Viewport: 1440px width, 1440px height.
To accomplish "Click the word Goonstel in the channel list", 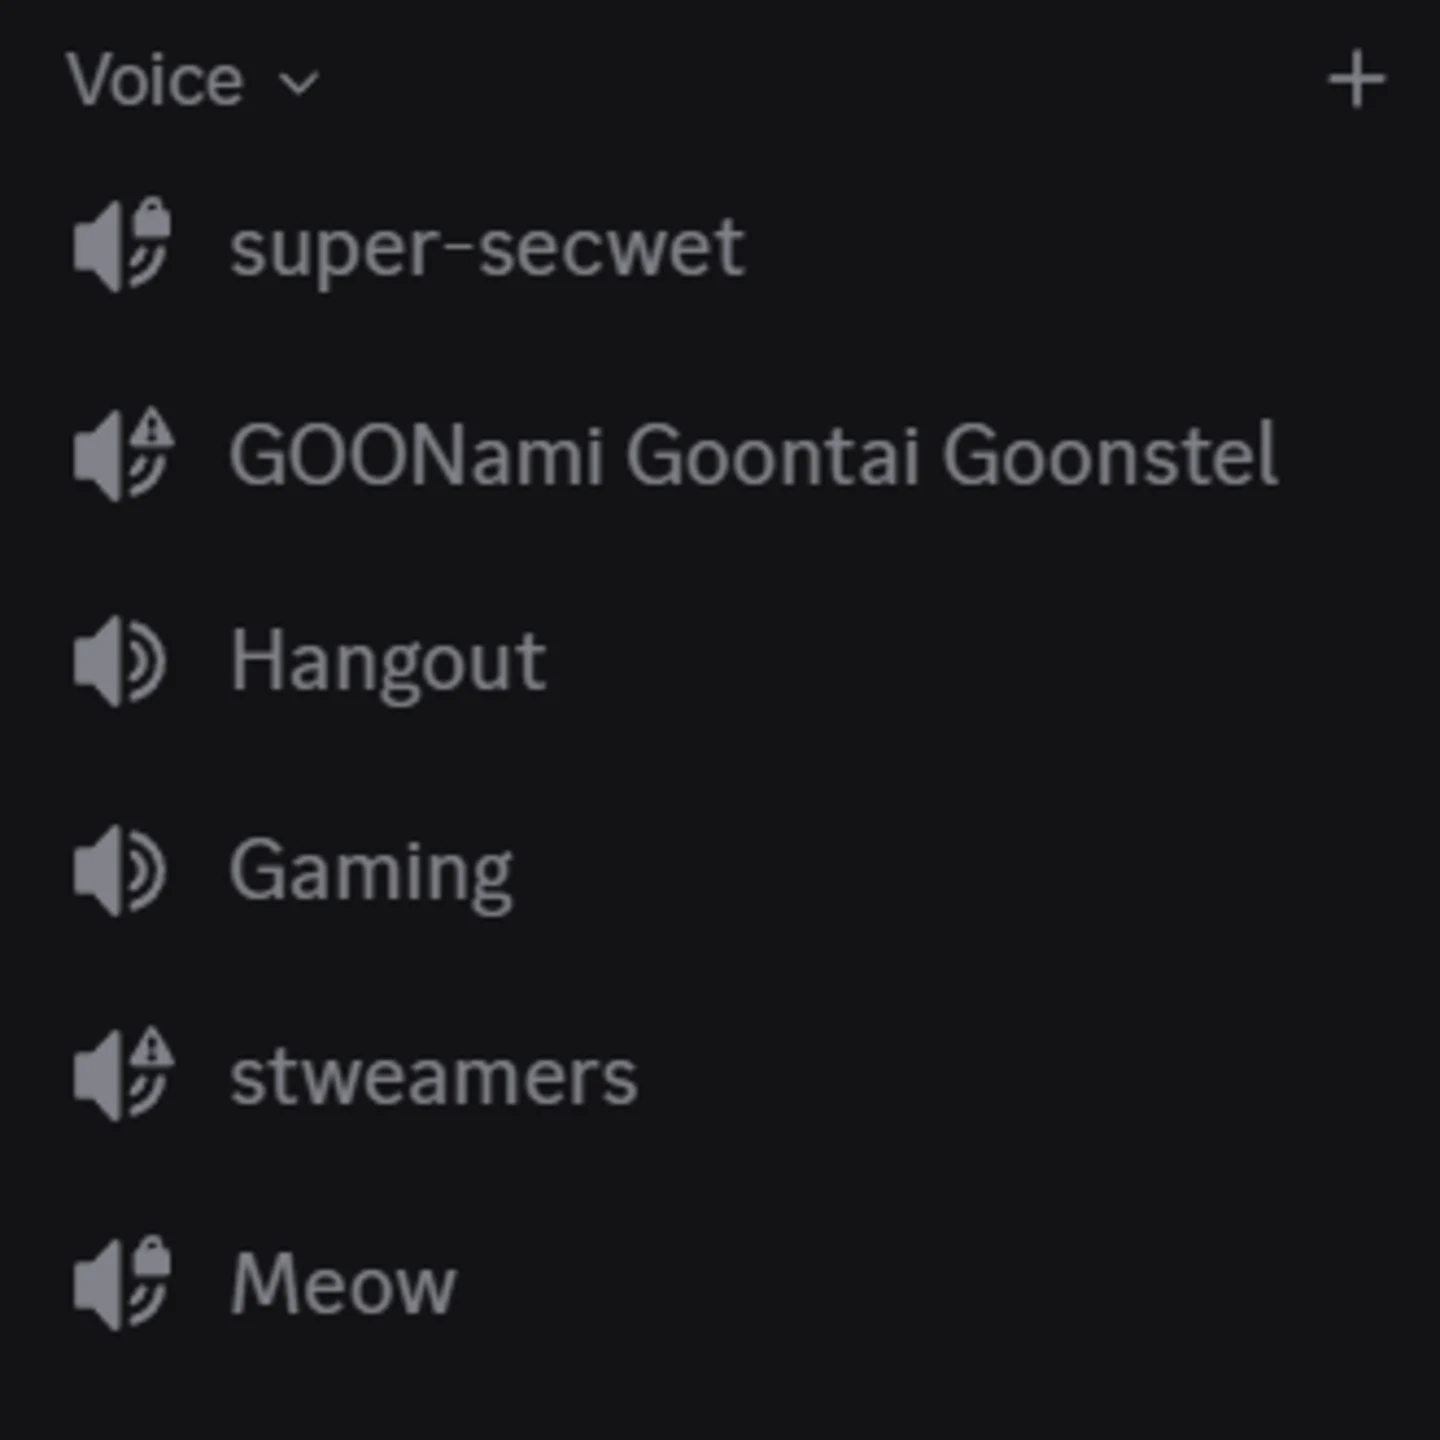I will pyautogui.click(x=1110, y=456).
